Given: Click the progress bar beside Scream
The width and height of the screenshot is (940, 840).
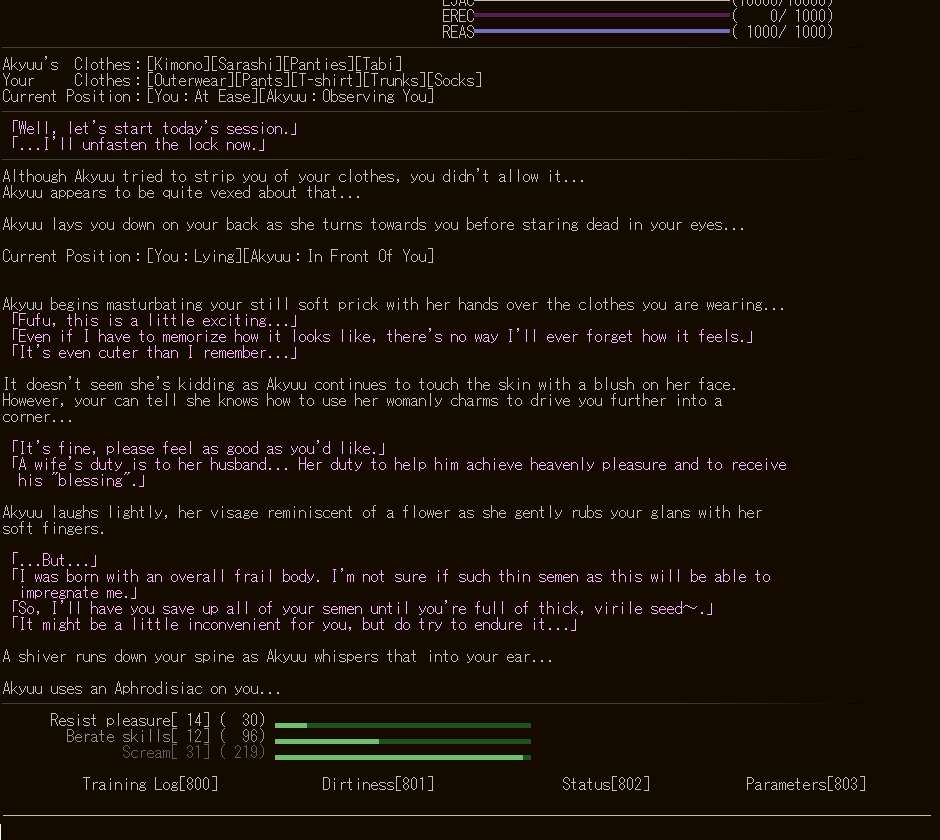Looking at the screenshot, I should (x=403, y=758).
